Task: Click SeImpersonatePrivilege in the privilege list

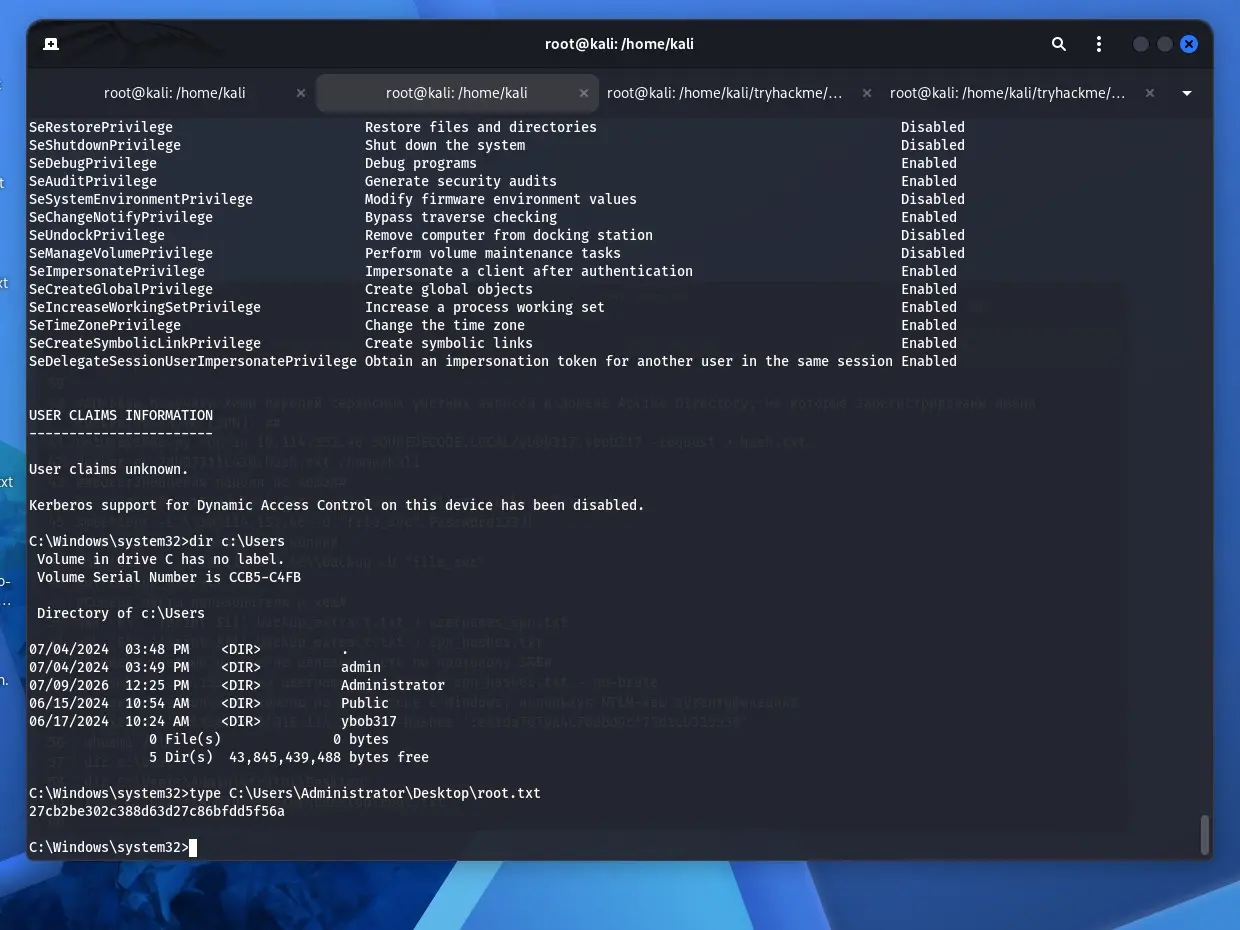Action: 117,271
